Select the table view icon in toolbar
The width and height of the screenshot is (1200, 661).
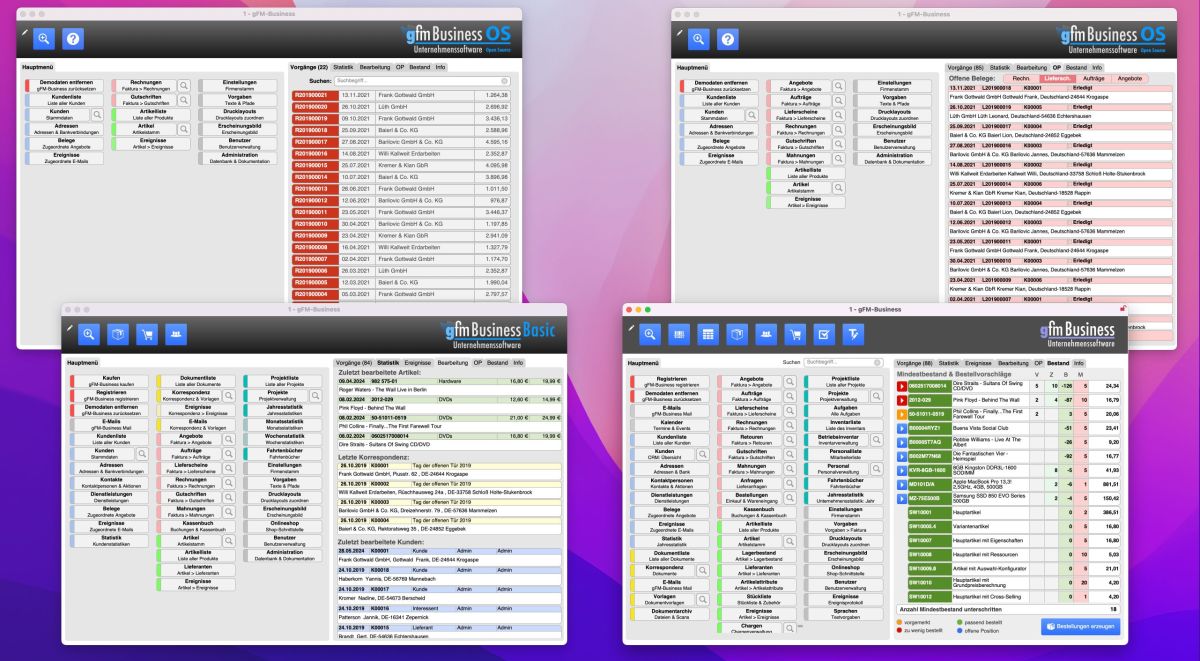[708, 333]
